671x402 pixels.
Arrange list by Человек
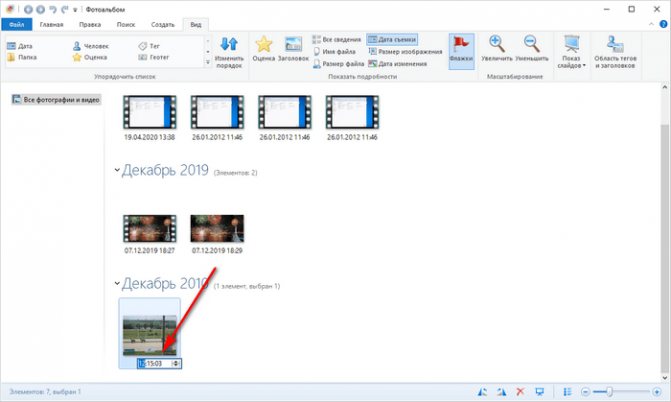click(x=91, y=46)
